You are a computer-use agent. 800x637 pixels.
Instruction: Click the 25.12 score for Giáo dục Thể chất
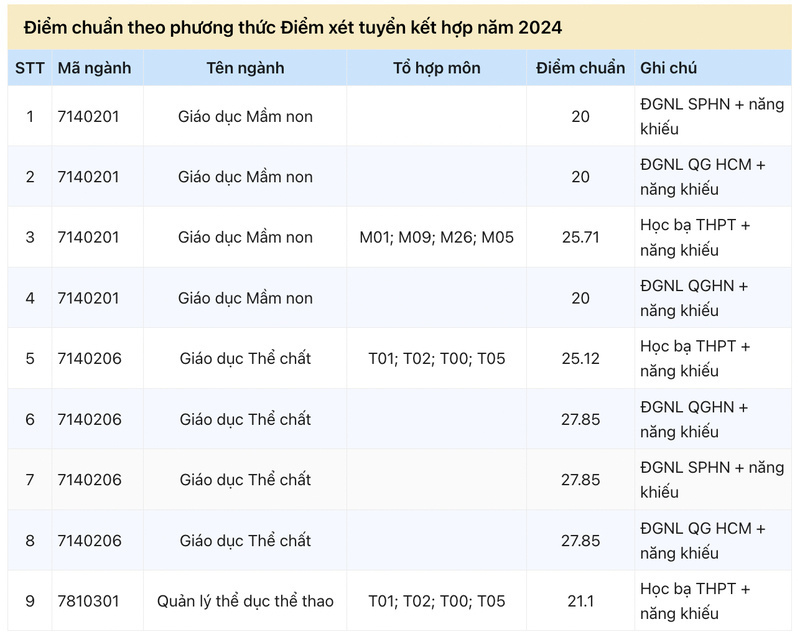click(581, 359)
